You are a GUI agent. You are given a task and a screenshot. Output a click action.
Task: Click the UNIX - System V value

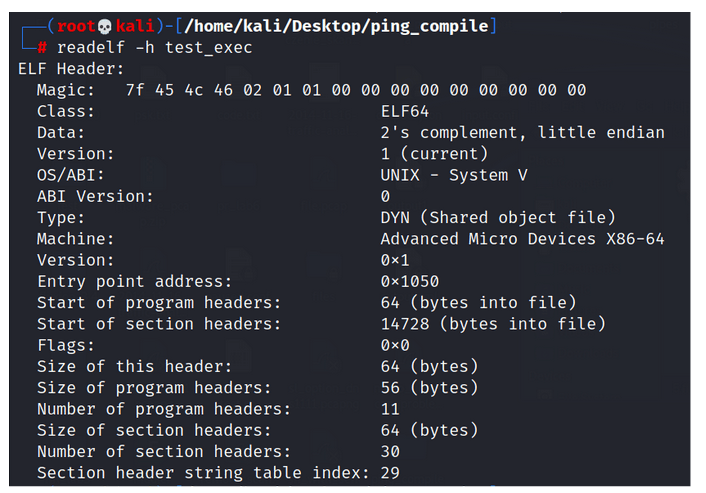tap(454, 175)
